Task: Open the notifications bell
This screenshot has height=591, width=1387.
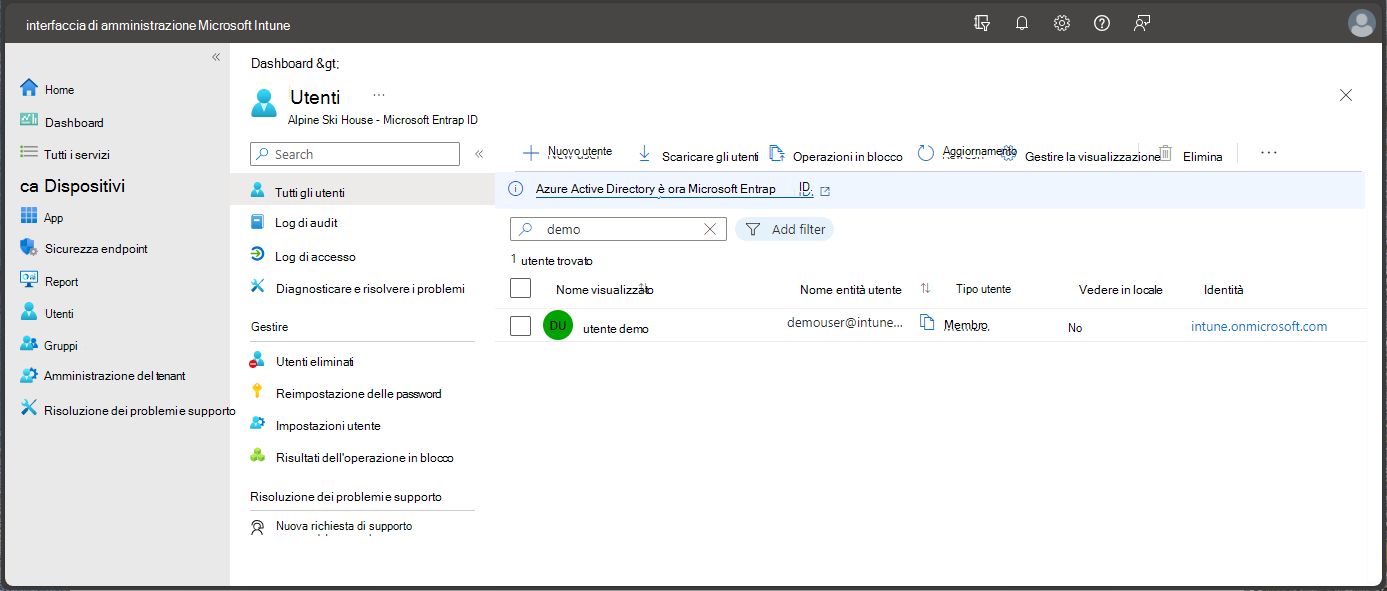Action: [1022, 23]
